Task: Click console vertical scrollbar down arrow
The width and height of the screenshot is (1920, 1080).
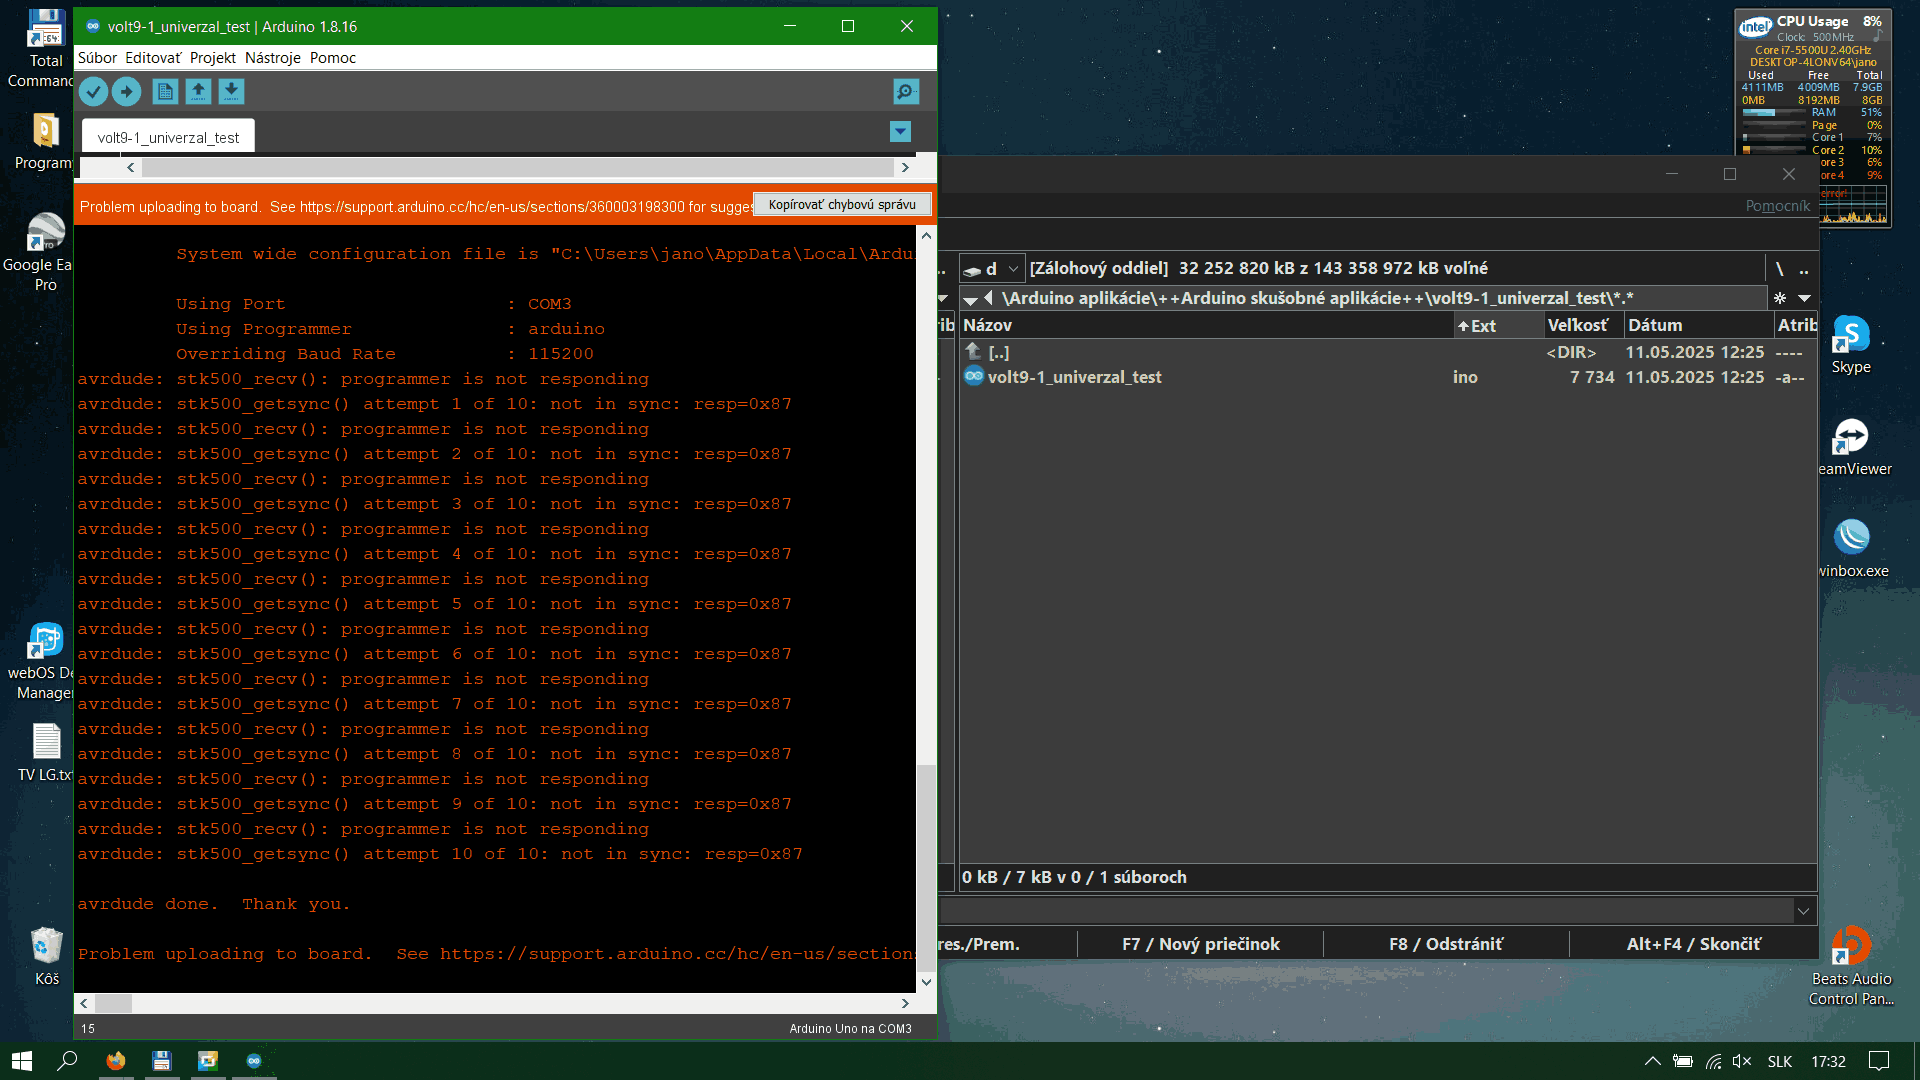Action: [x=926, y=982]
